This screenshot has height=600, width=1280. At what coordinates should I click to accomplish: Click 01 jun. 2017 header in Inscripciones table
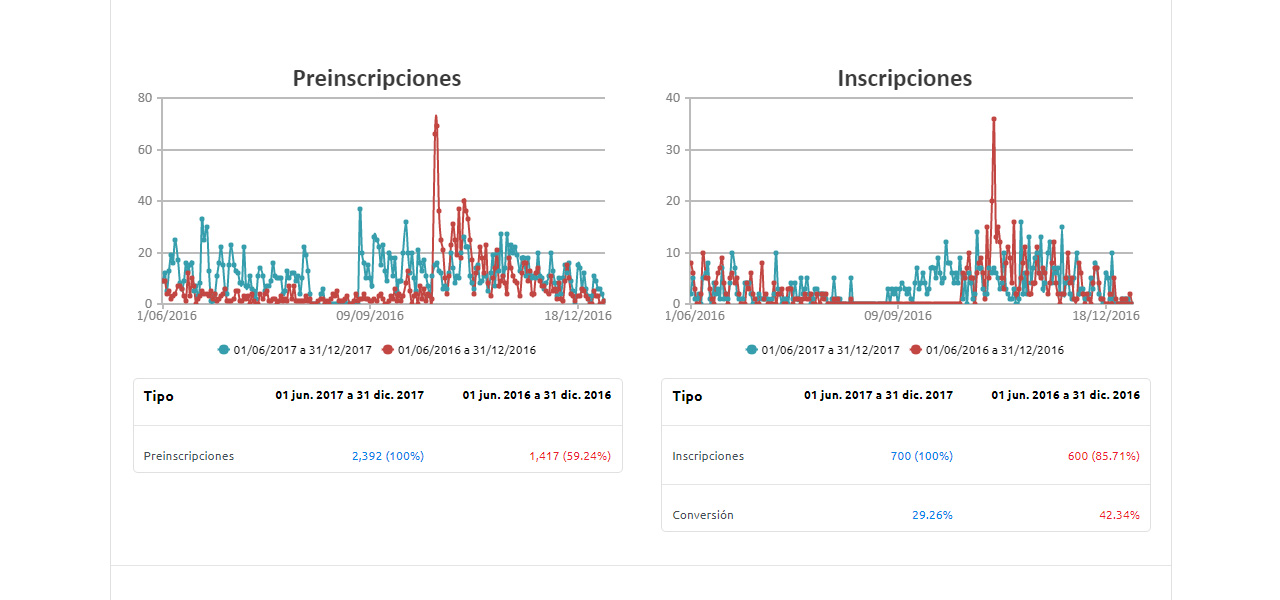[x=879, y=395]
